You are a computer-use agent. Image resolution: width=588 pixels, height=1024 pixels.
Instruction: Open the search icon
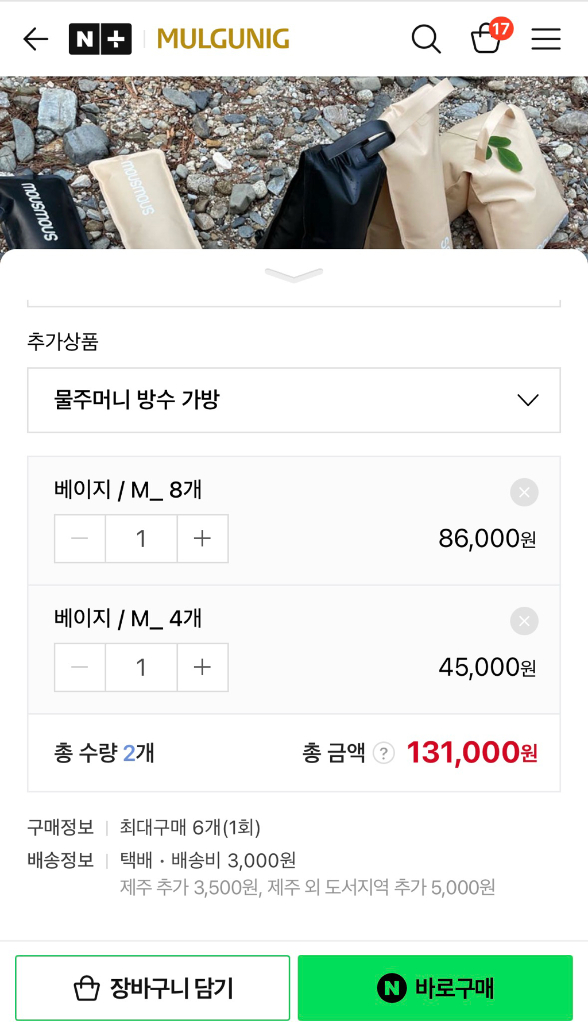click(x=425, y=39)
